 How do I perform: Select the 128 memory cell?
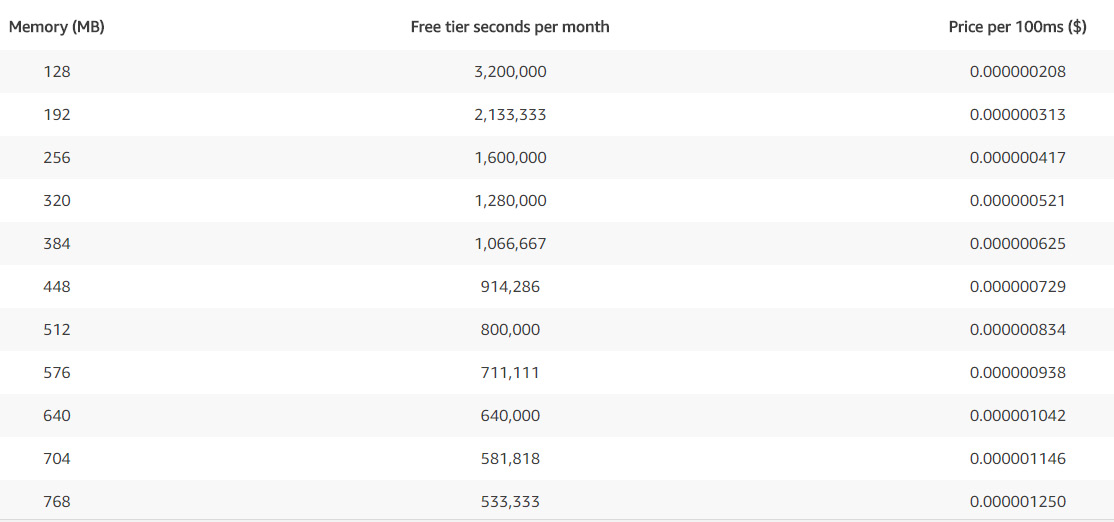pos(58,72)
